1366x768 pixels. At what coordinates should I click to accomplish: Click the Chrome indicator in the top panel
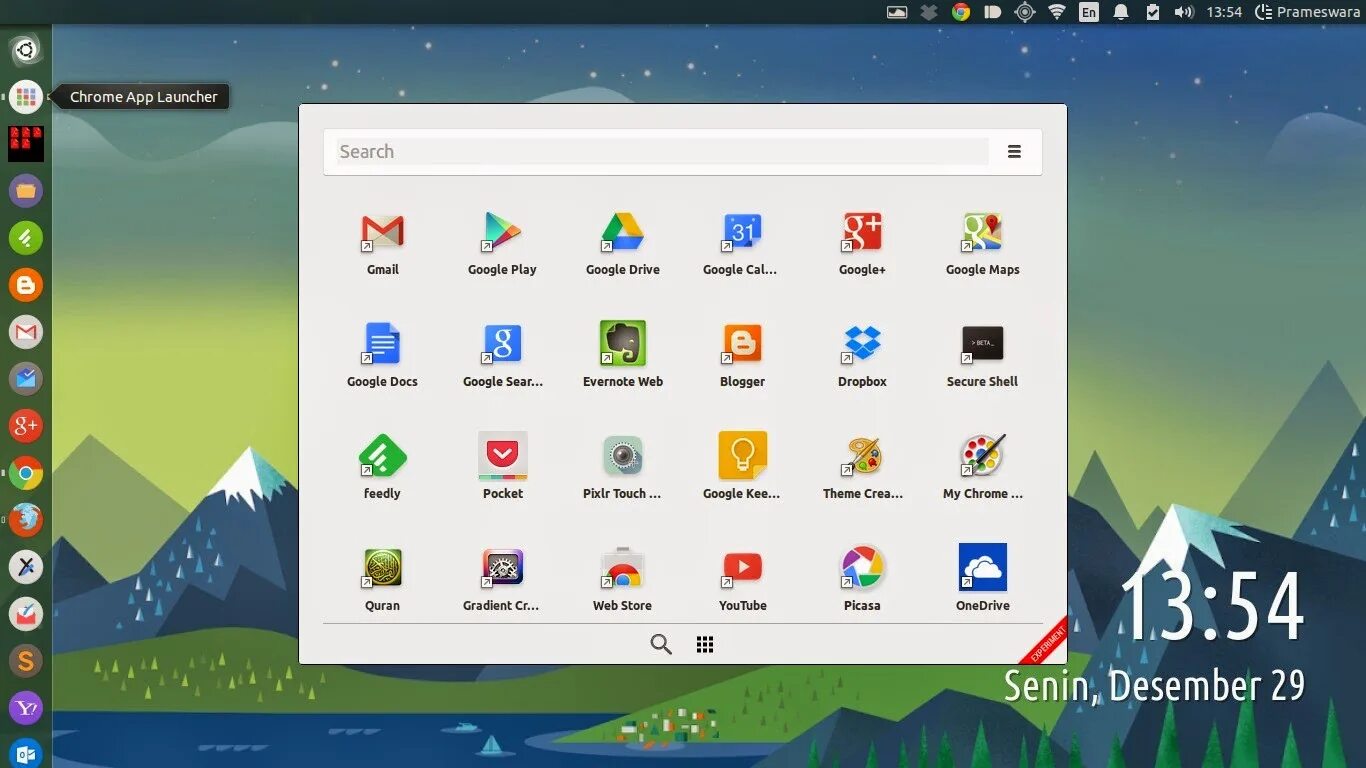point(961,12)
